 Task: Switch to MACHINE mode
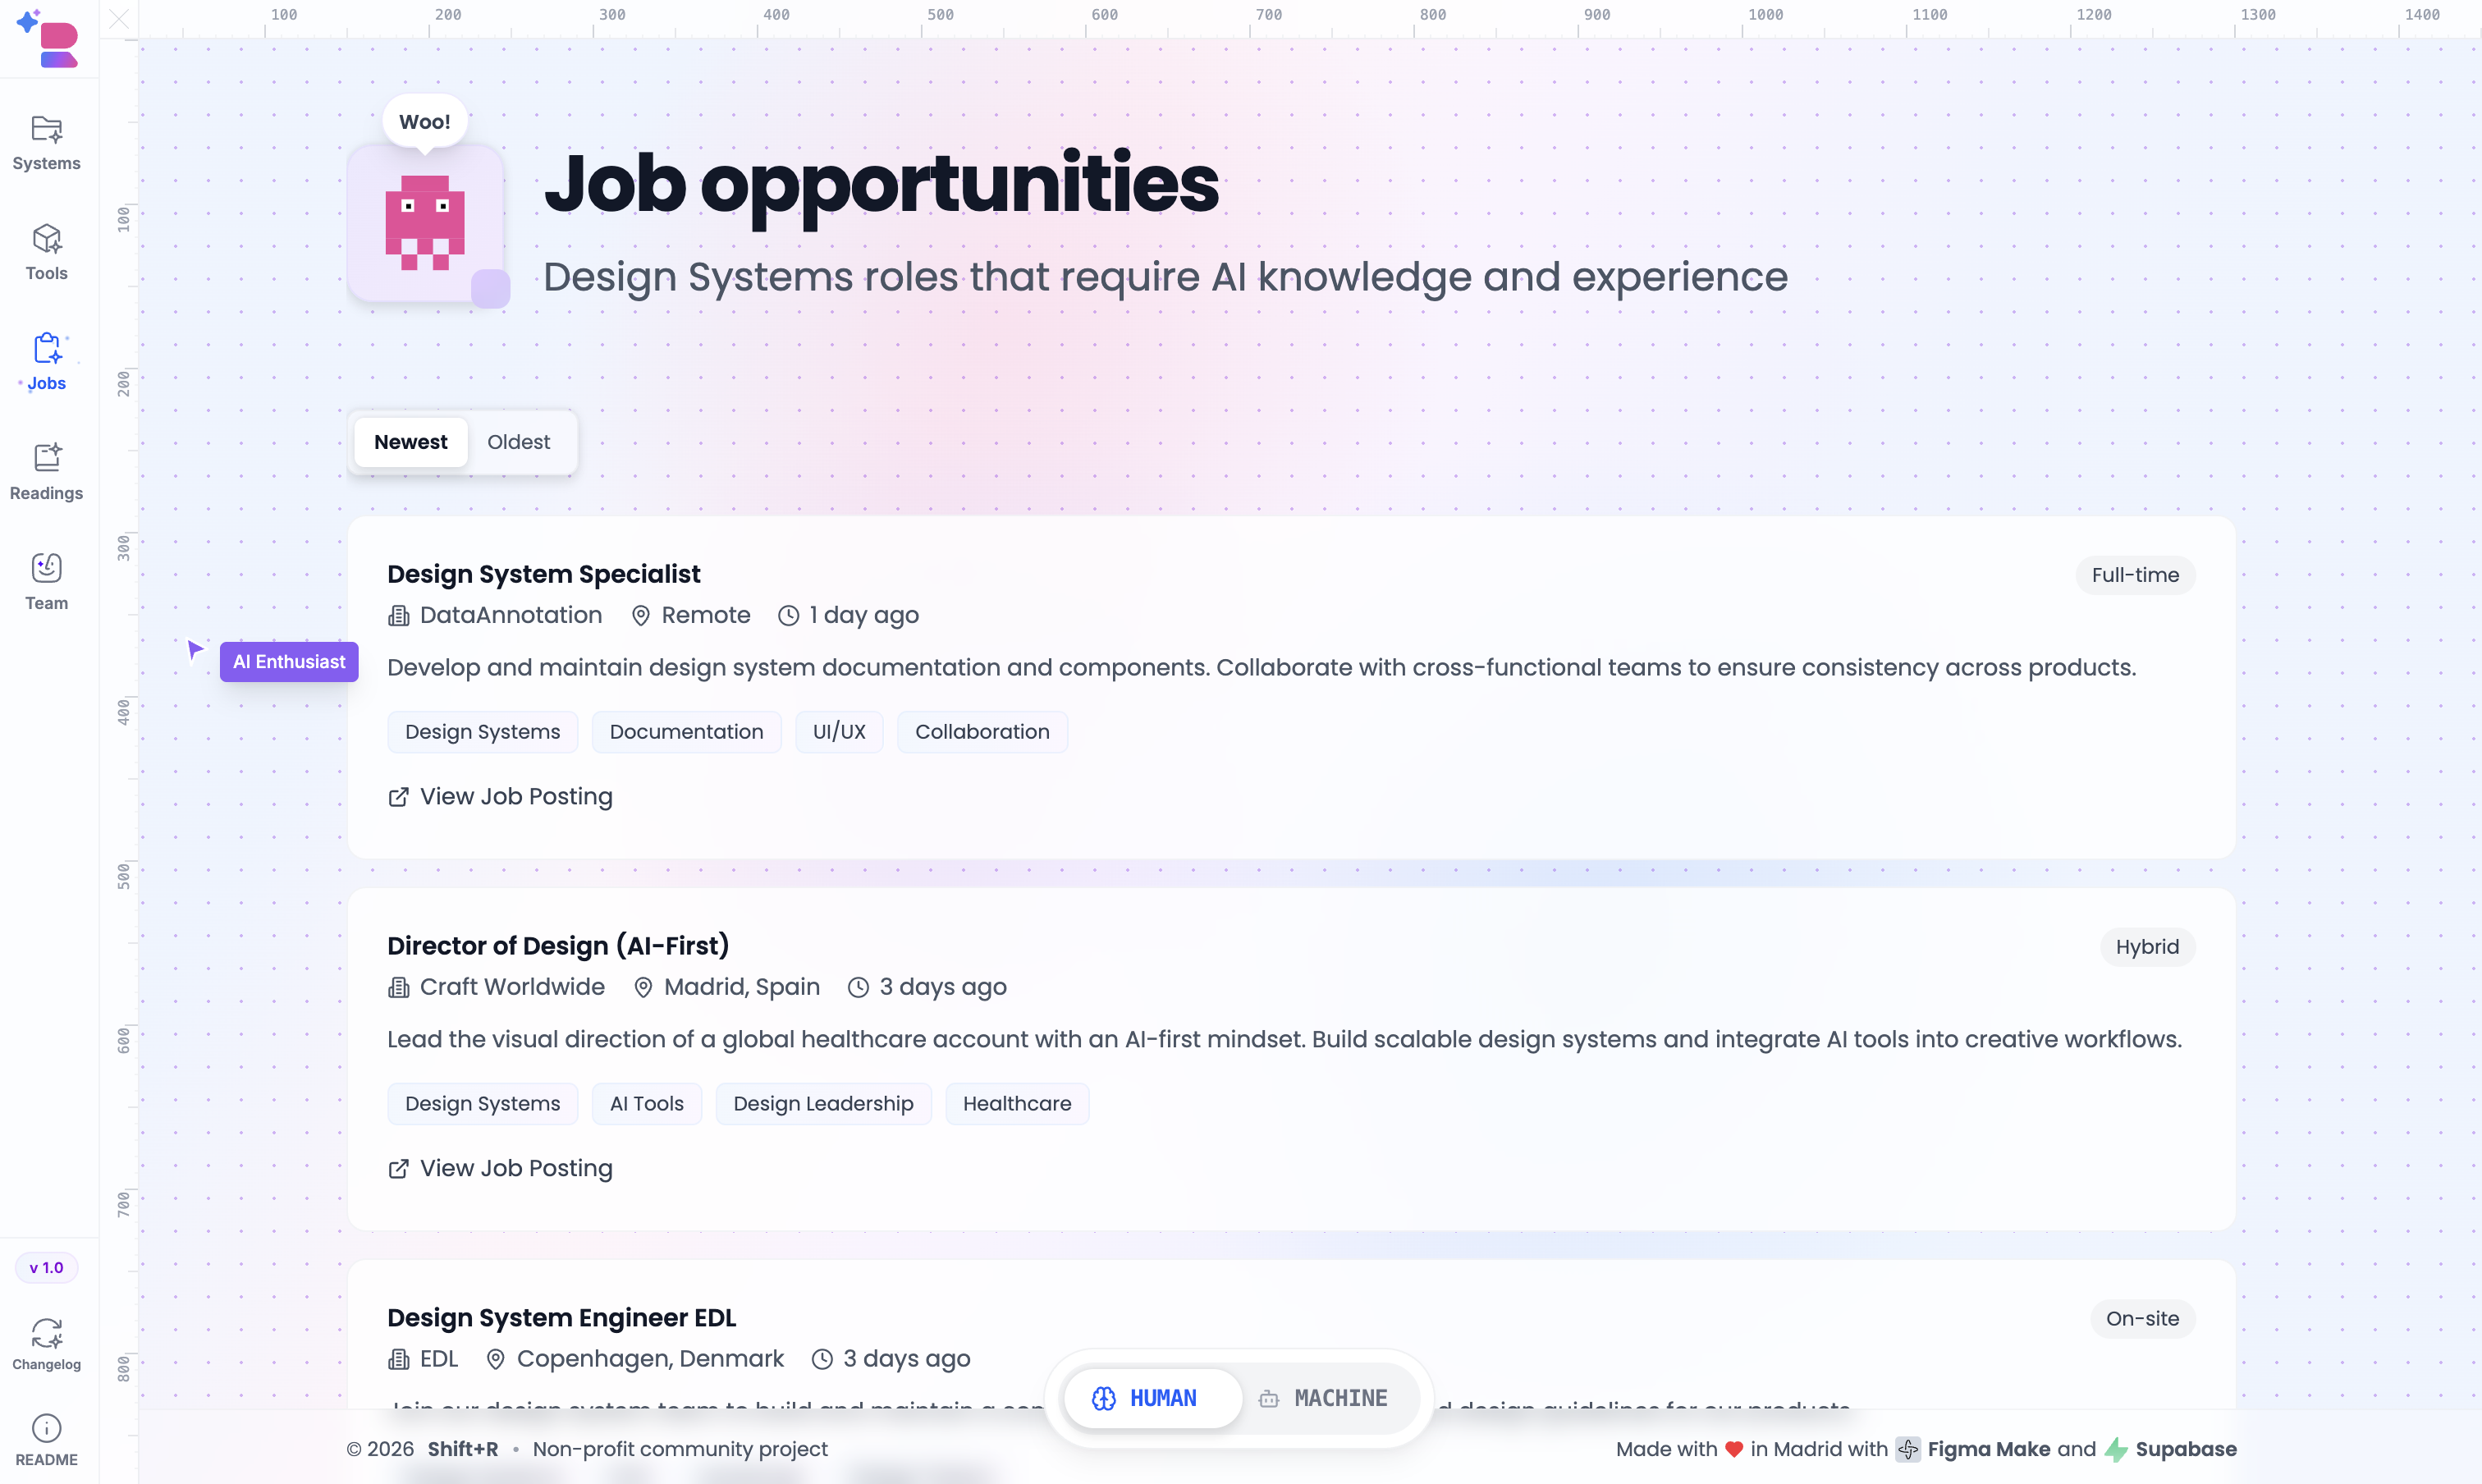point(1324,1397)
